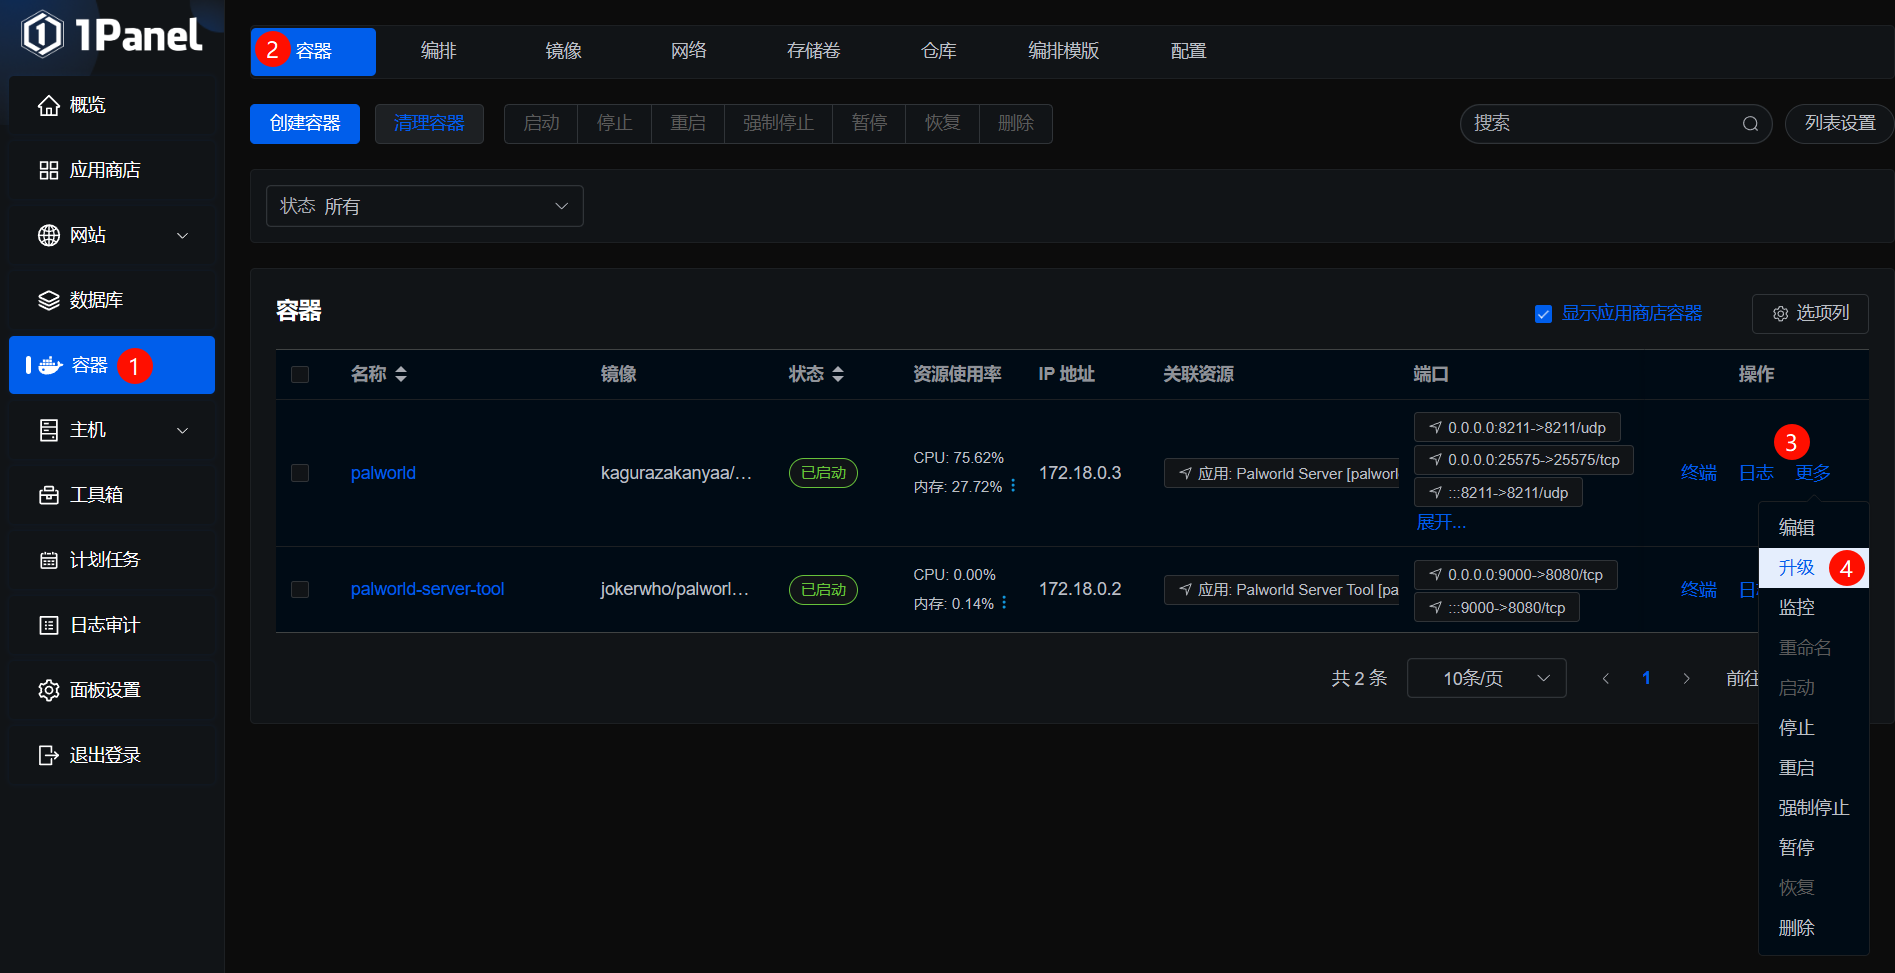Sort by 名称 using the sort arrows
The image size is (1895, 973).
(x=401, y=374)
